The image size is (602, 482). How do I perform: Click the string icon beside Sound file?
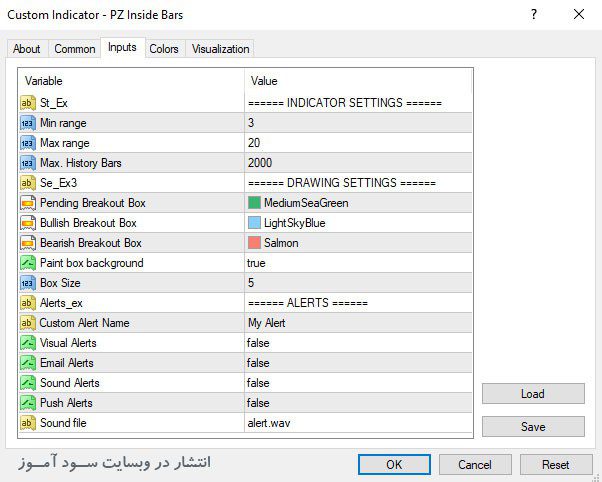coord(28,422)
